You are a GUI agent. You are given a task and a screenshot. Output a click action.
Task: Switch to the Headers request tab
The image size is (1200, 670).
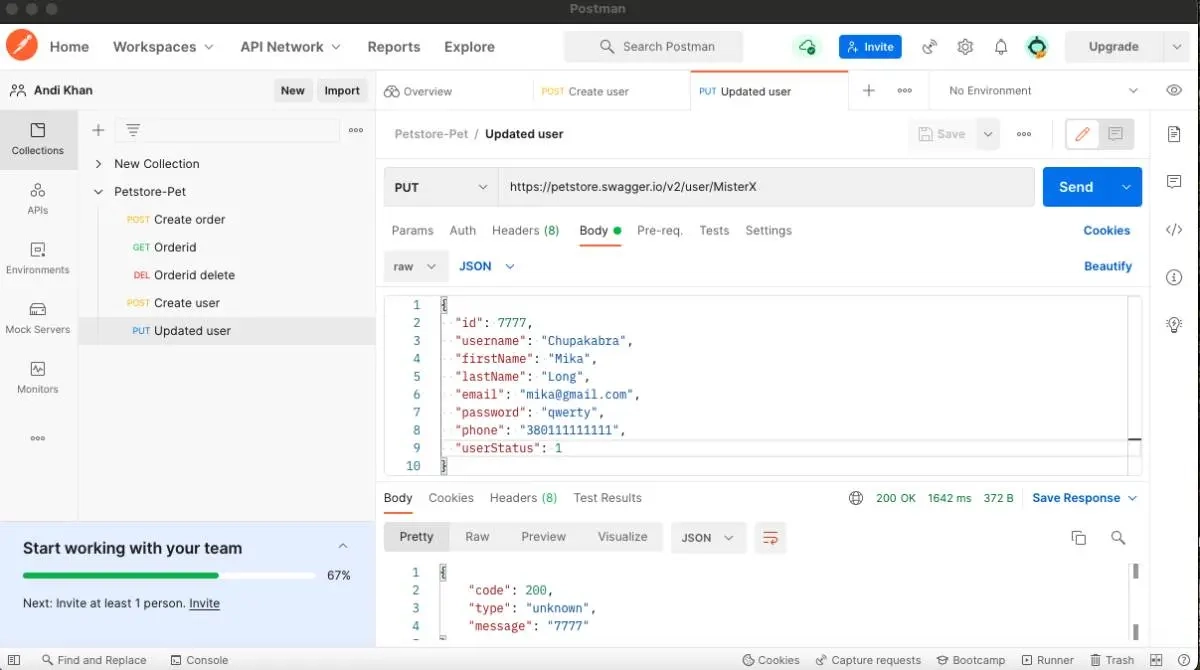point(525,230)
